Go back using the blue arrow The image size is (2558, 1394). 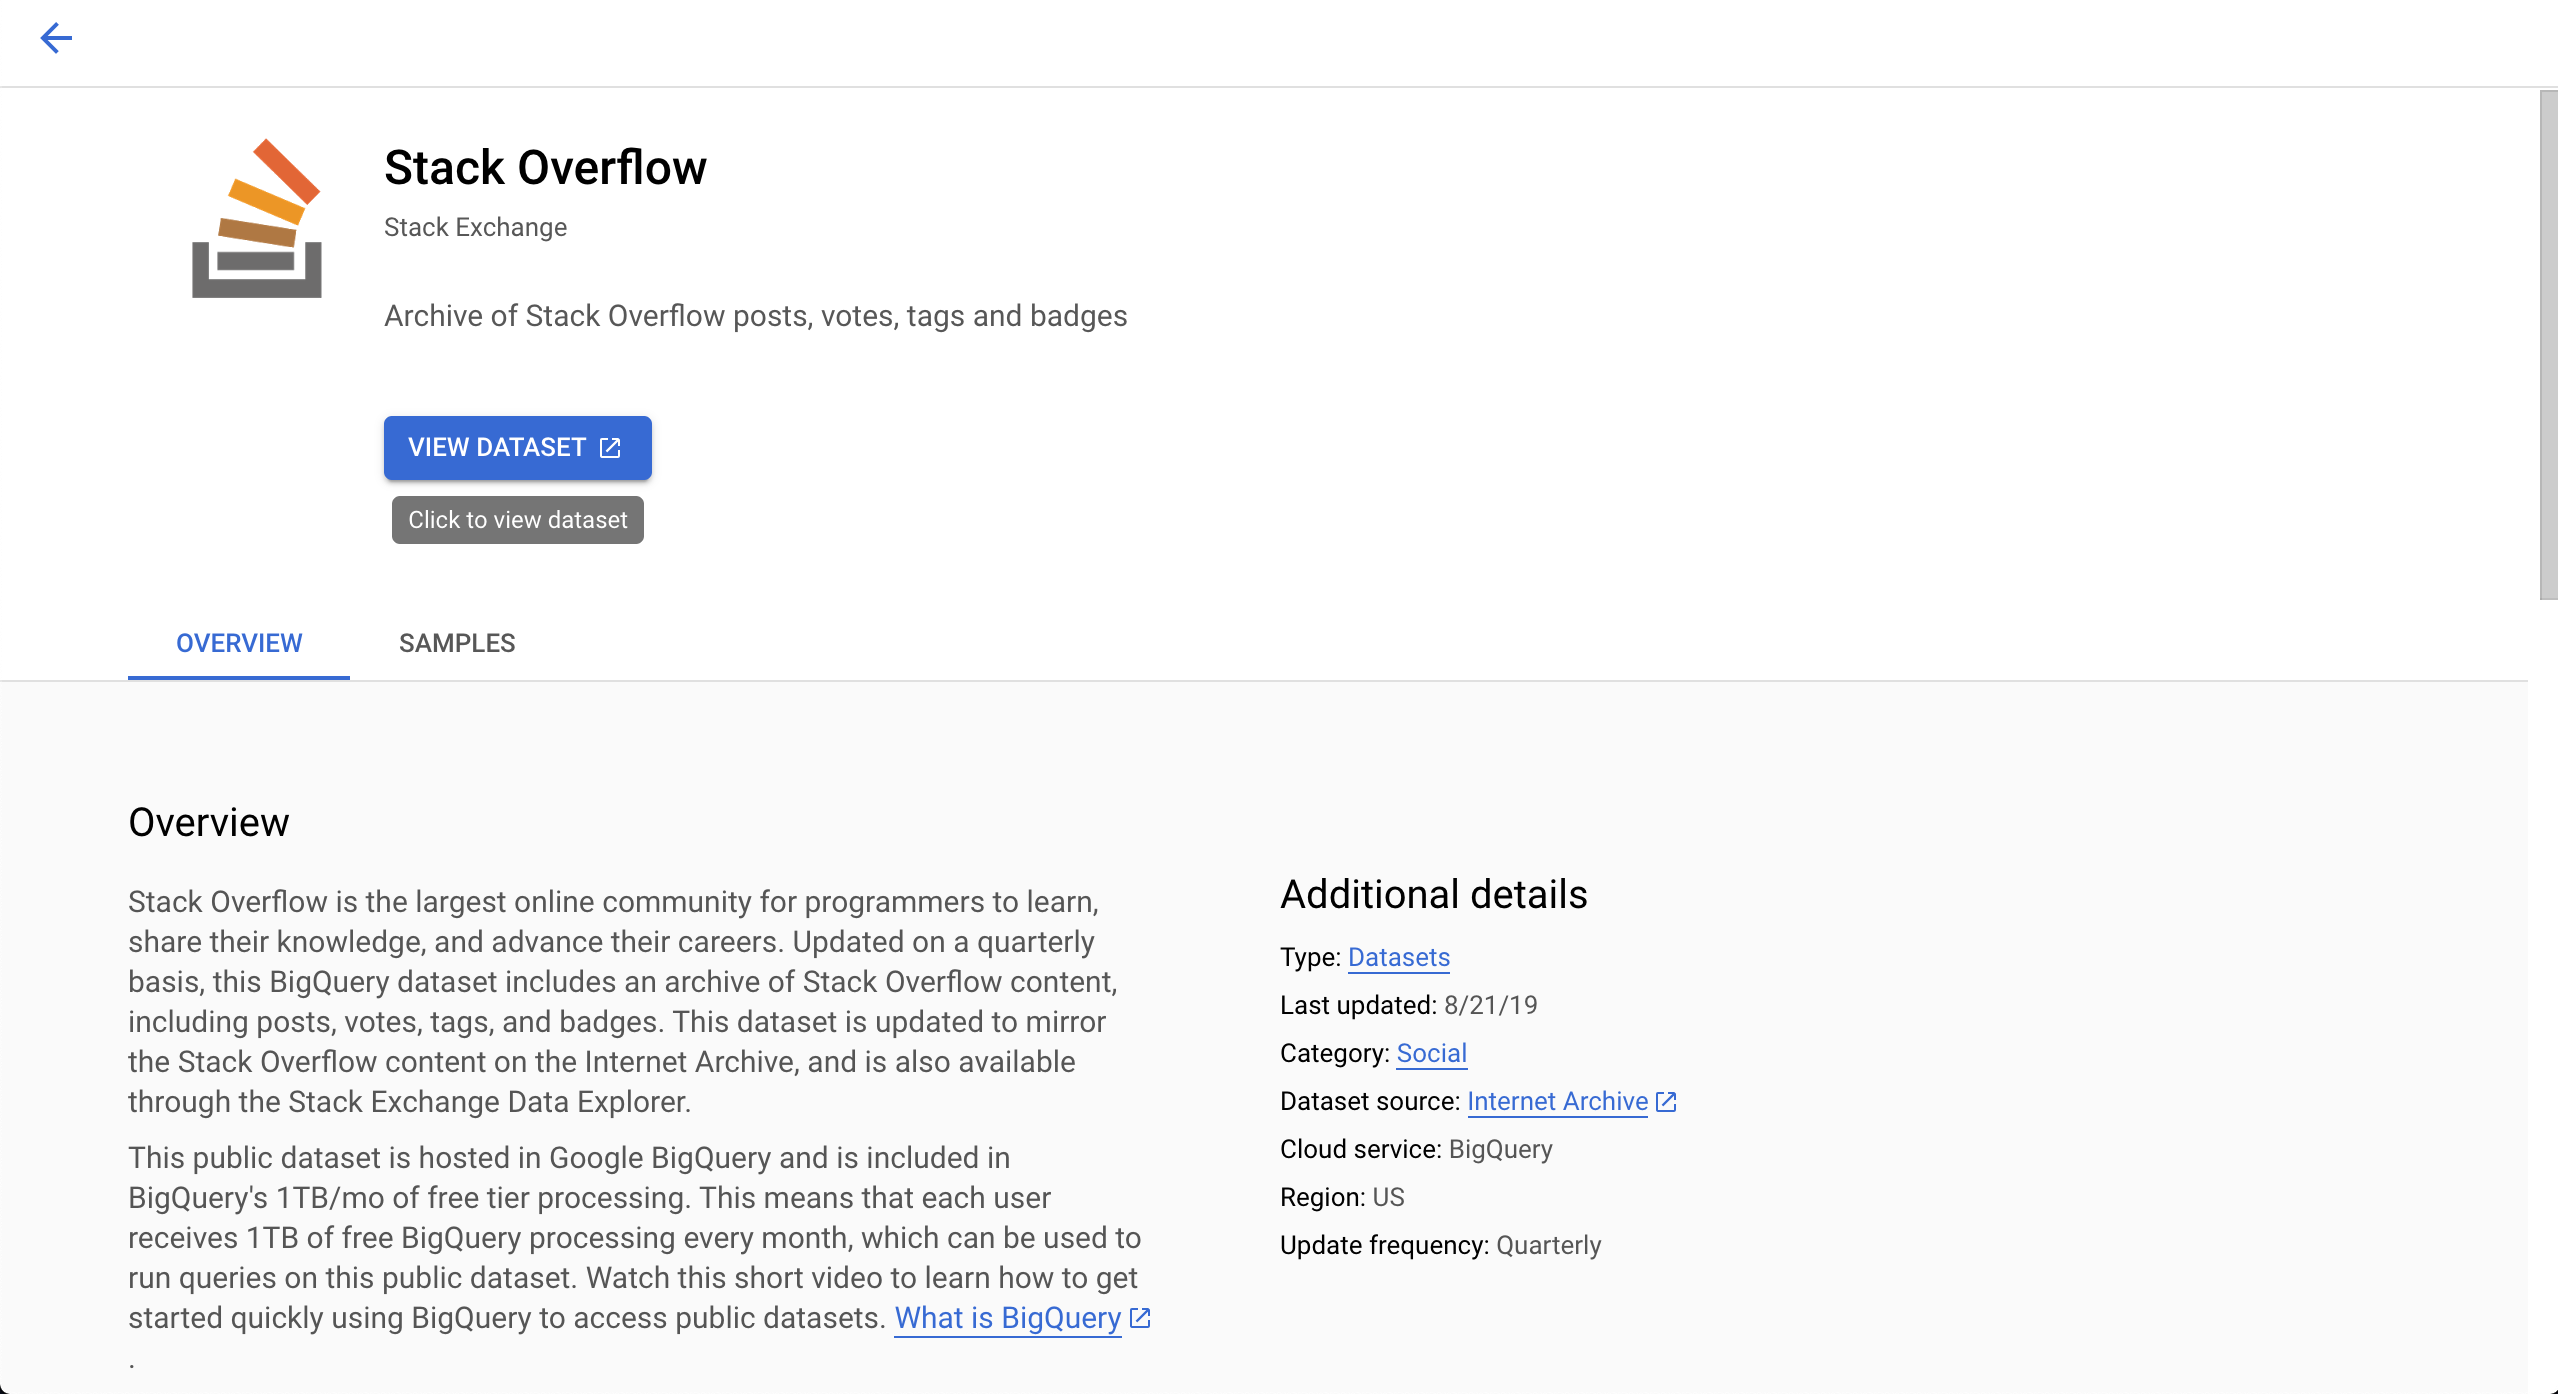[56, 38]
